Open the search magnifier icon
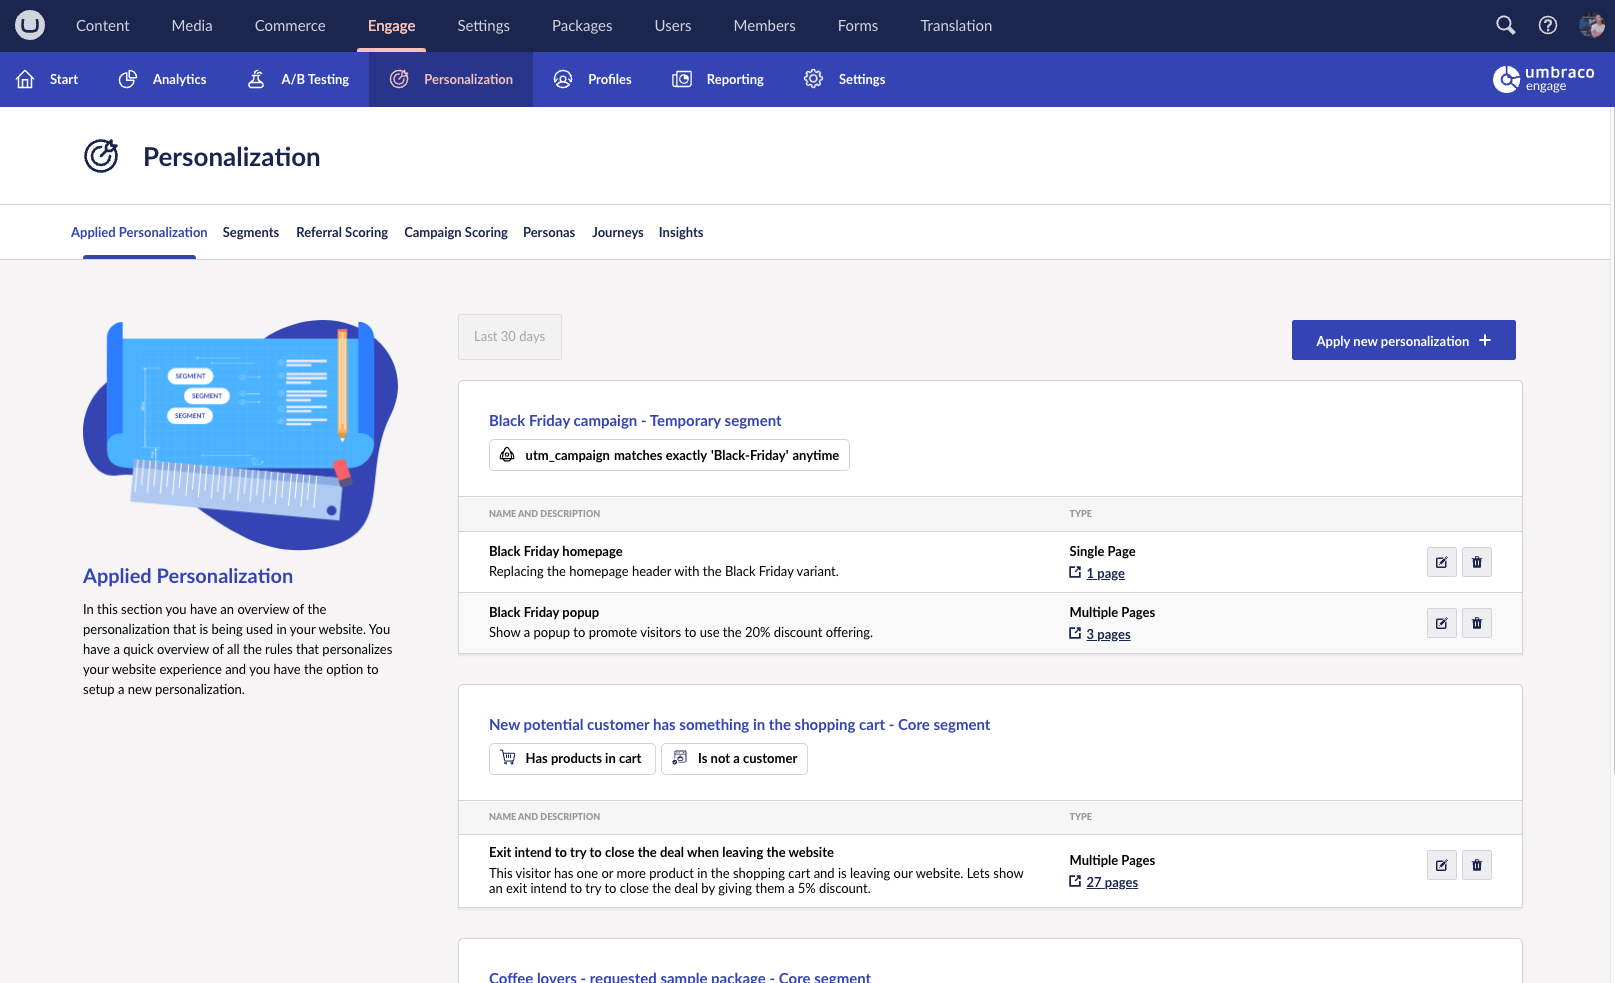The width and height of the screenshot is (1615, 983). [x=1504, y=25]
